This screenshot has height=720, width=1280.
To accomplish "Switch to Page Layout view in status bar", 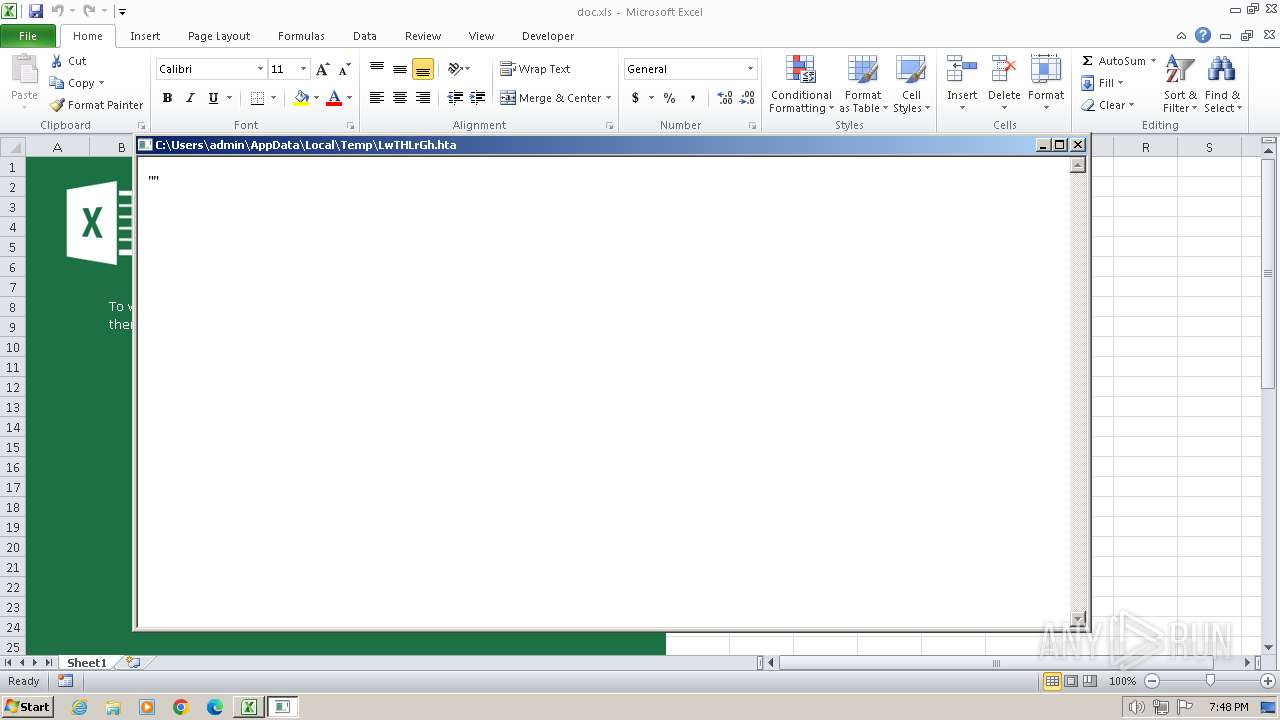I will click(1071, 681).
